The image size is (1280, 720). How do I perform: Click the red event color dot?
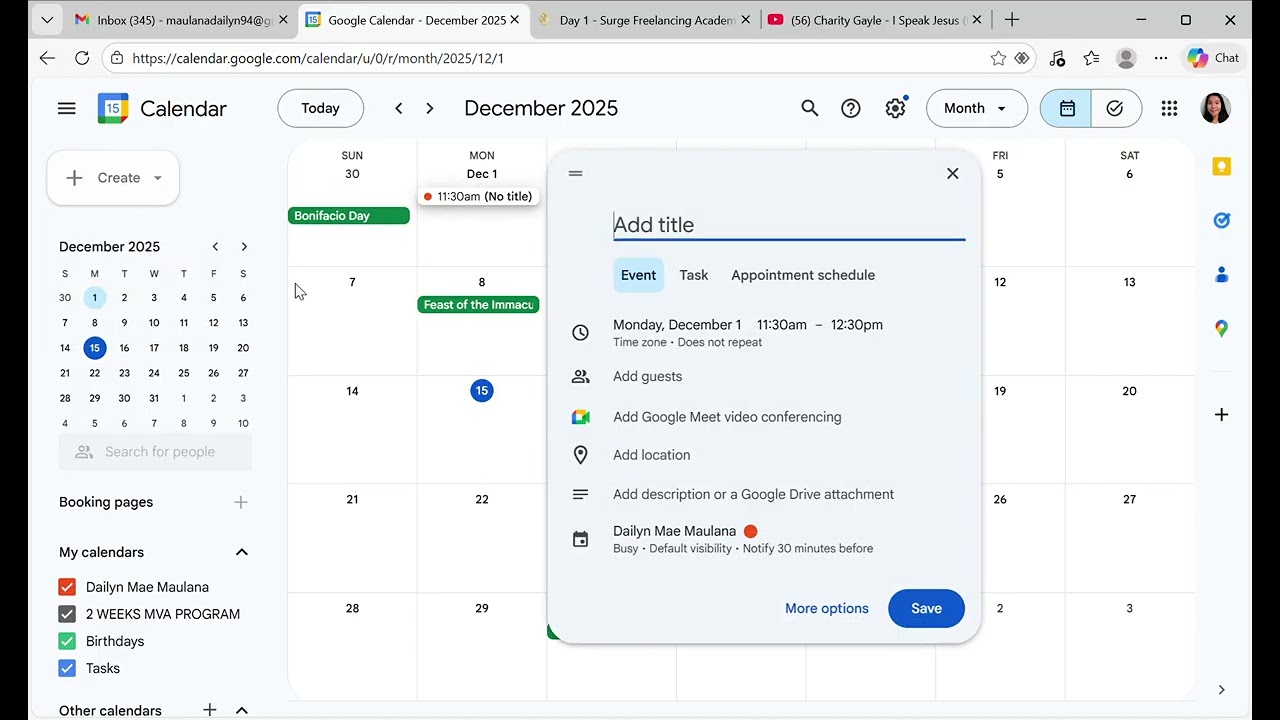(x=750, y=531)
